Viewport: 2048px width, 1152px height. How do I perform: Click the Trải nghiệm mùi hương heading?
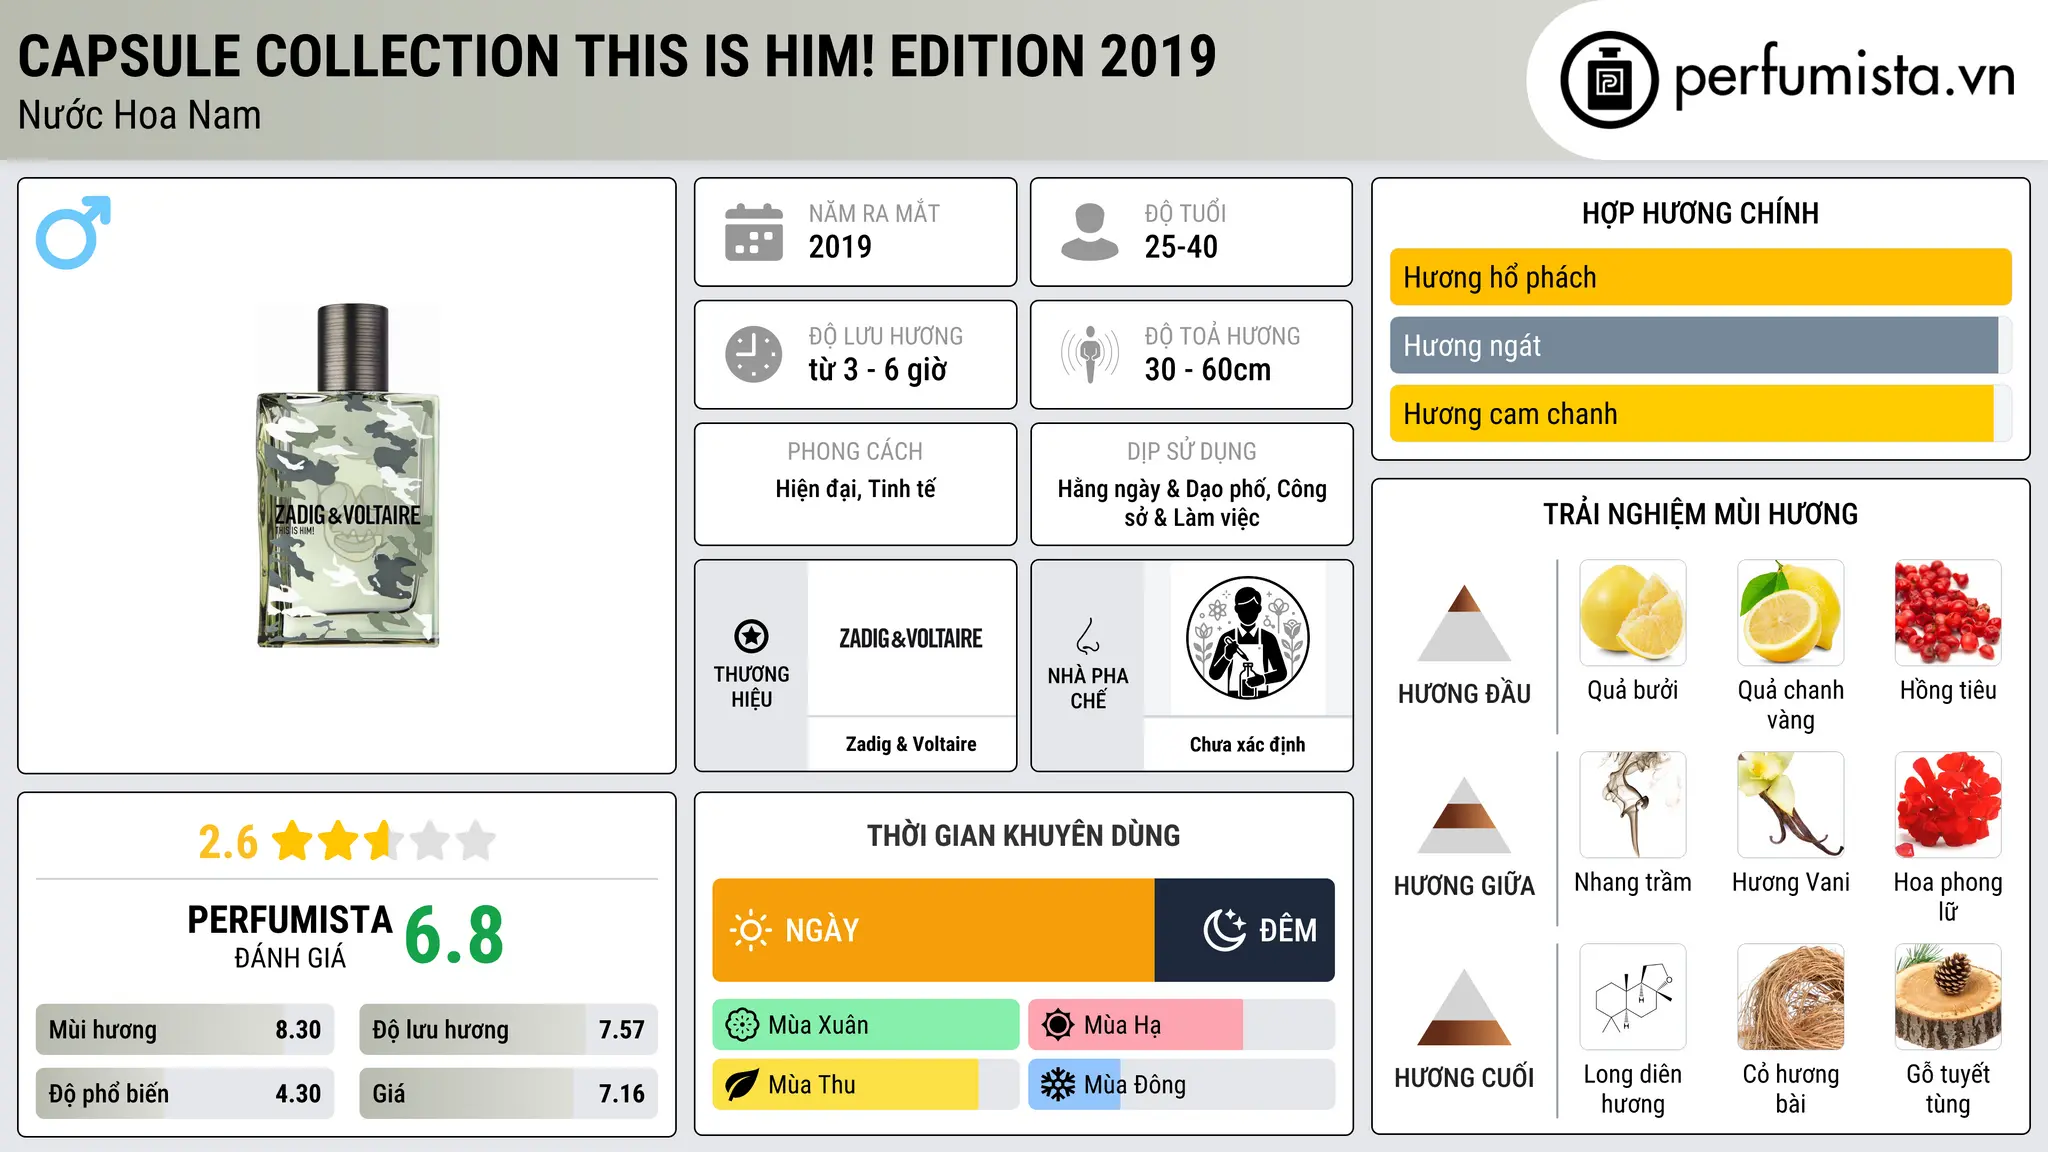tap(1700, 514)
